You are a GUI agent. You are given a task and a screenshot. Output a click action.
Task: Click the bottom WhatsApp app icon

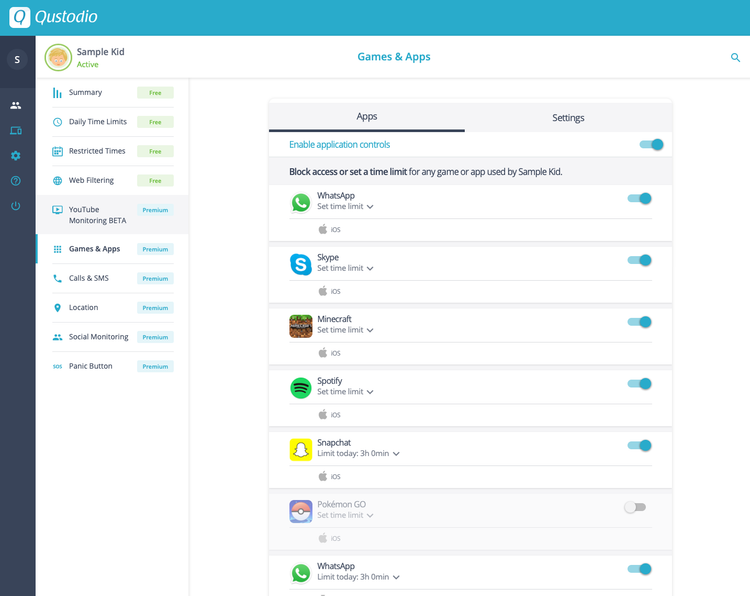(301, 573)
